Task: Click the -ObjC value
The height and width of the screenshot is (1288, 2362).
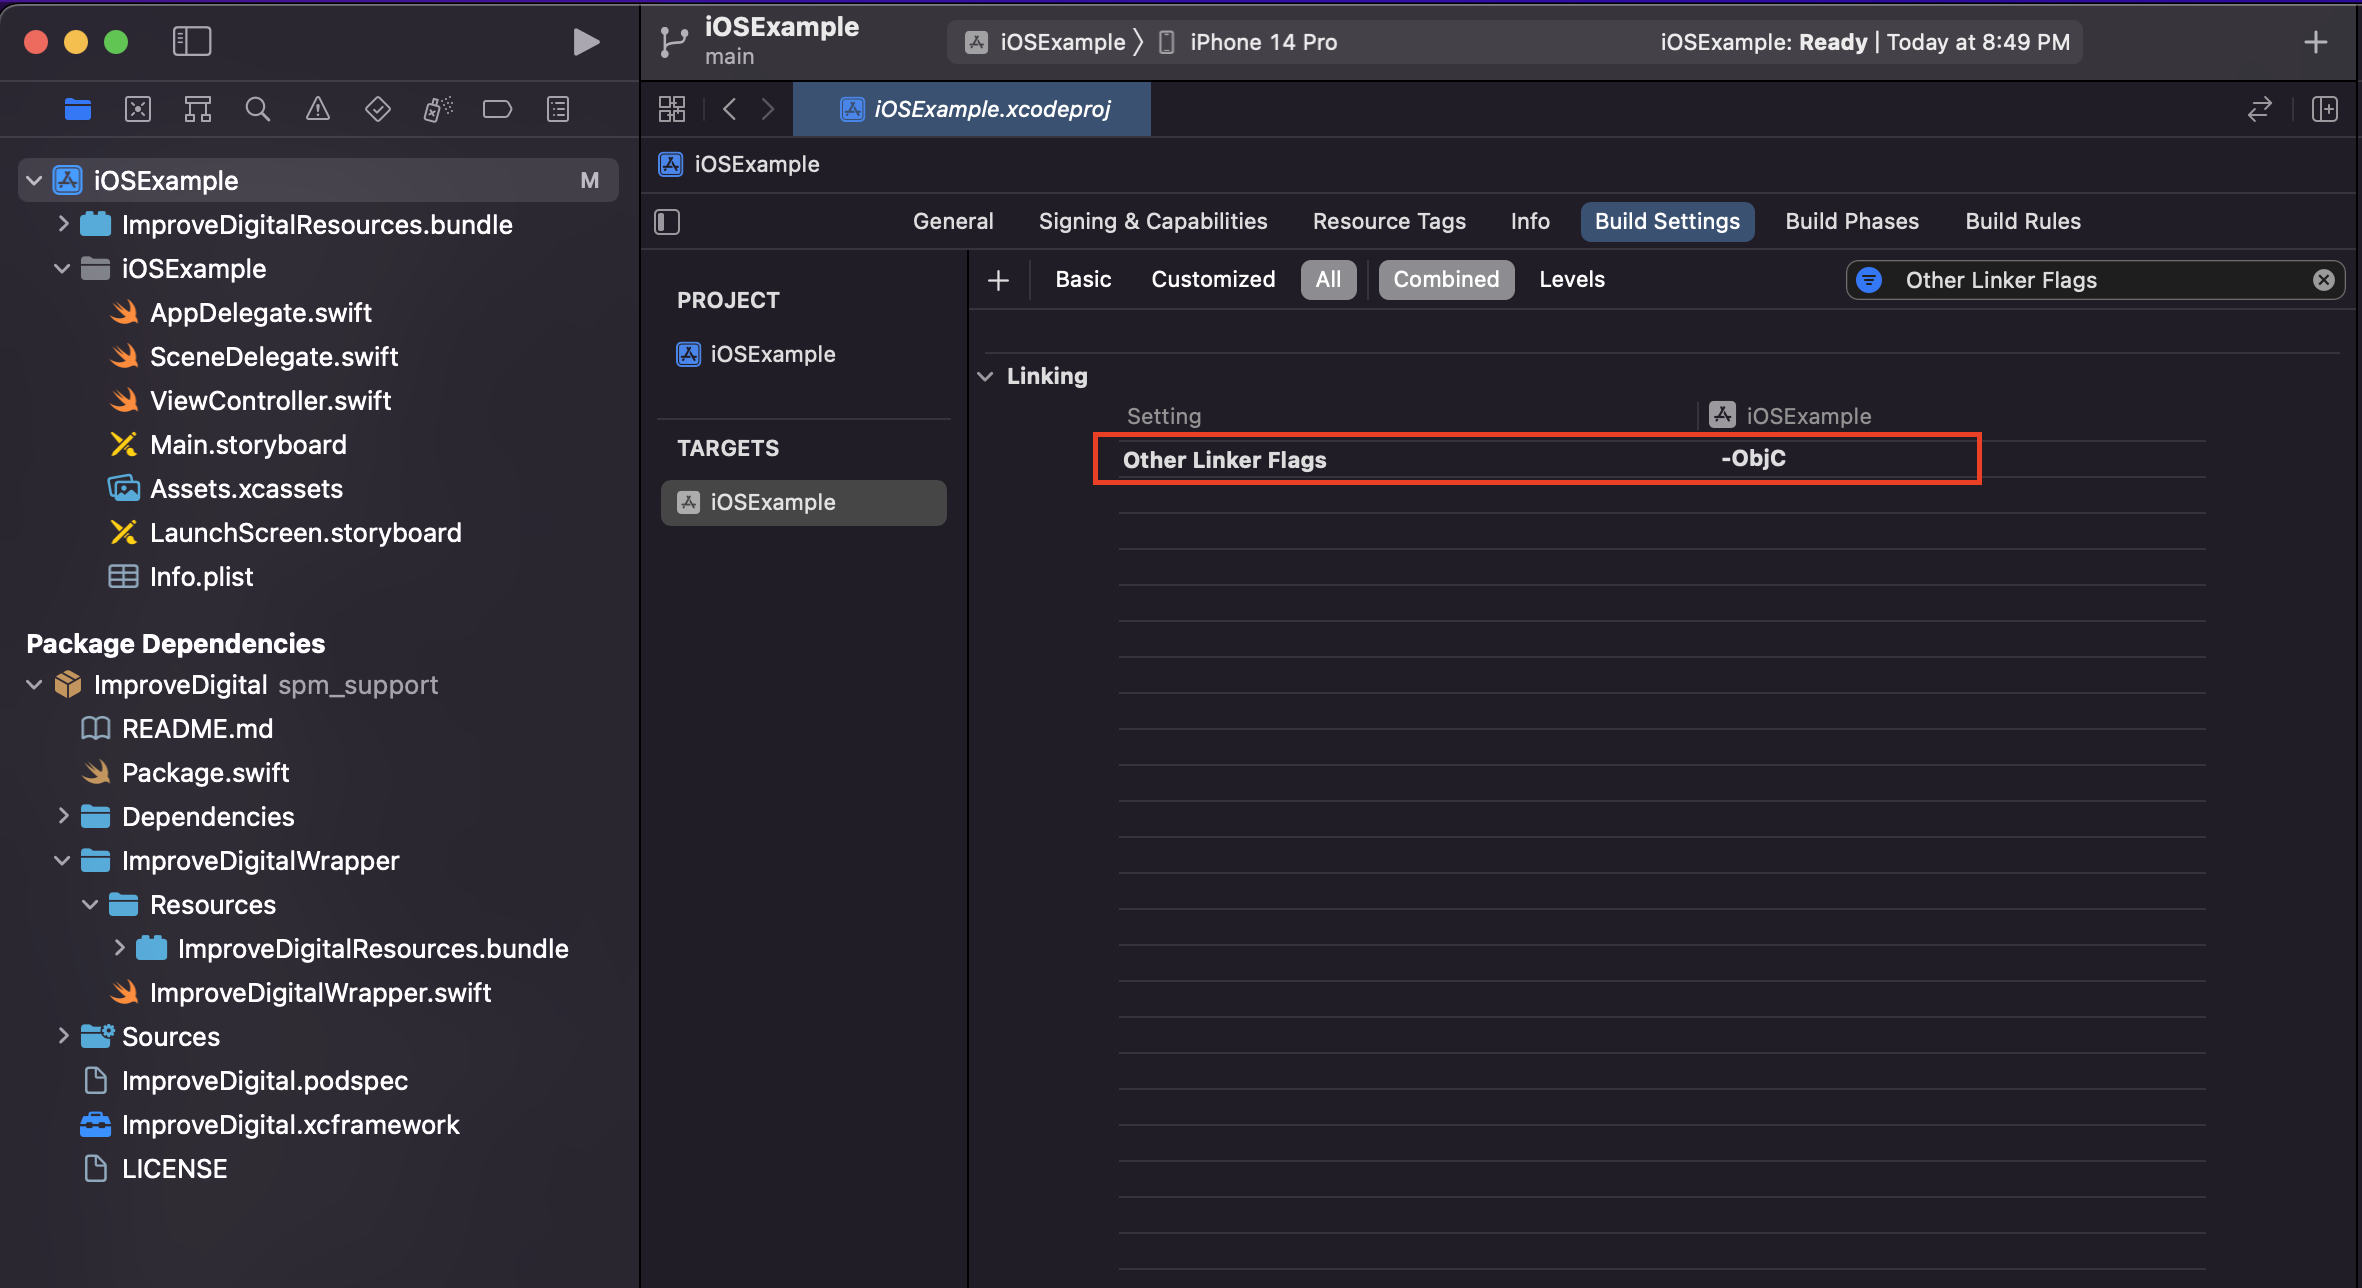Action: coord(1753,459)
